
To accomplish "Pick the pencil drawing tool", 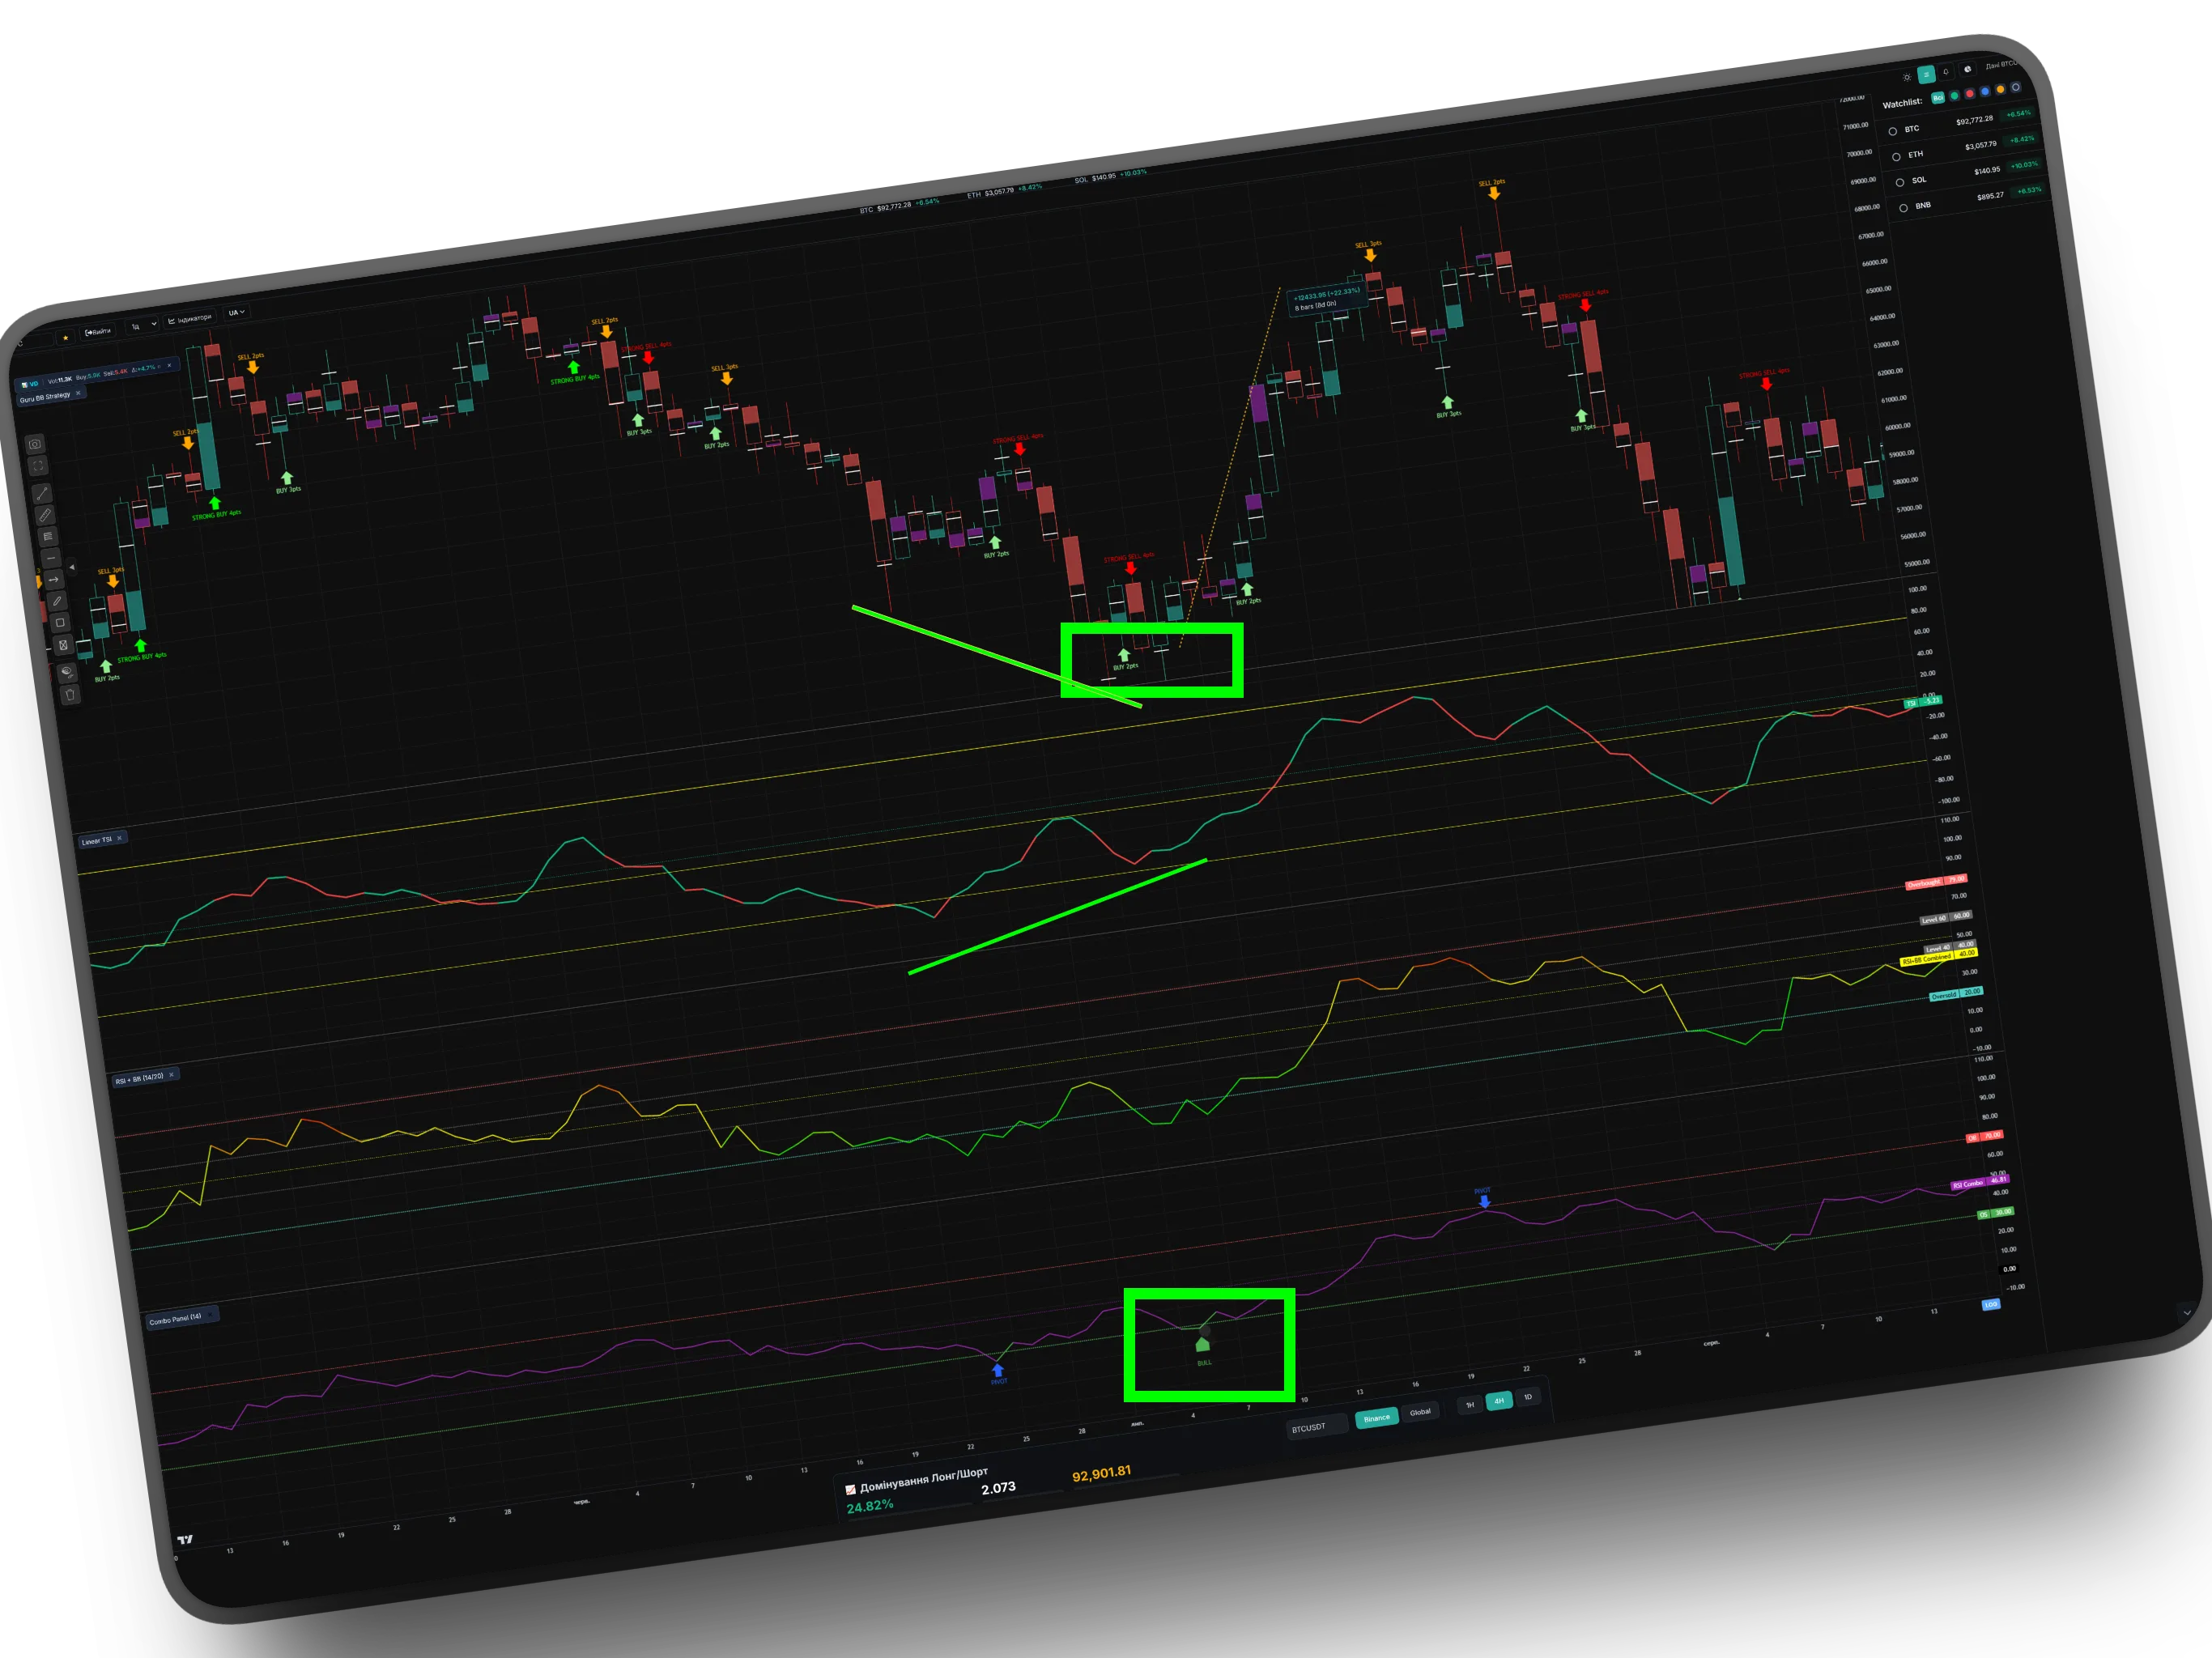I will (57, 601).
